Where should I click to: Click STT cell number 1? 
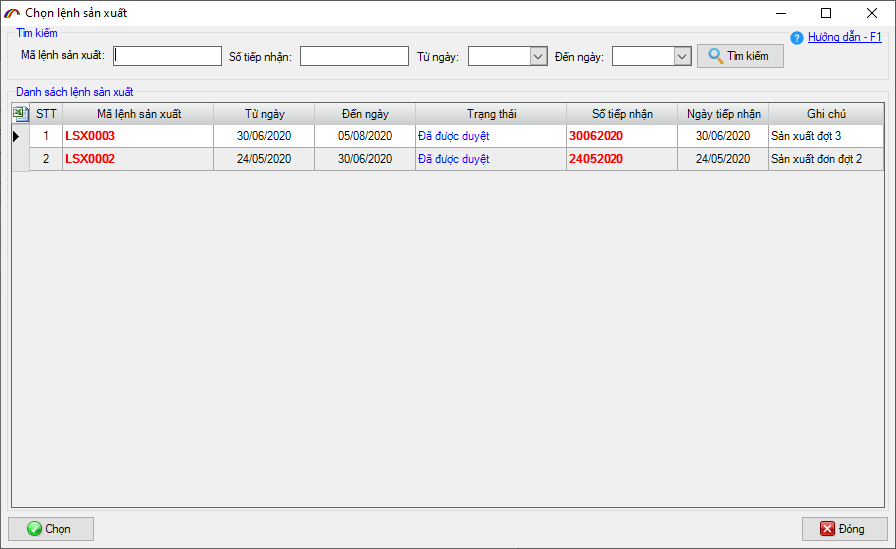[46, 136]
